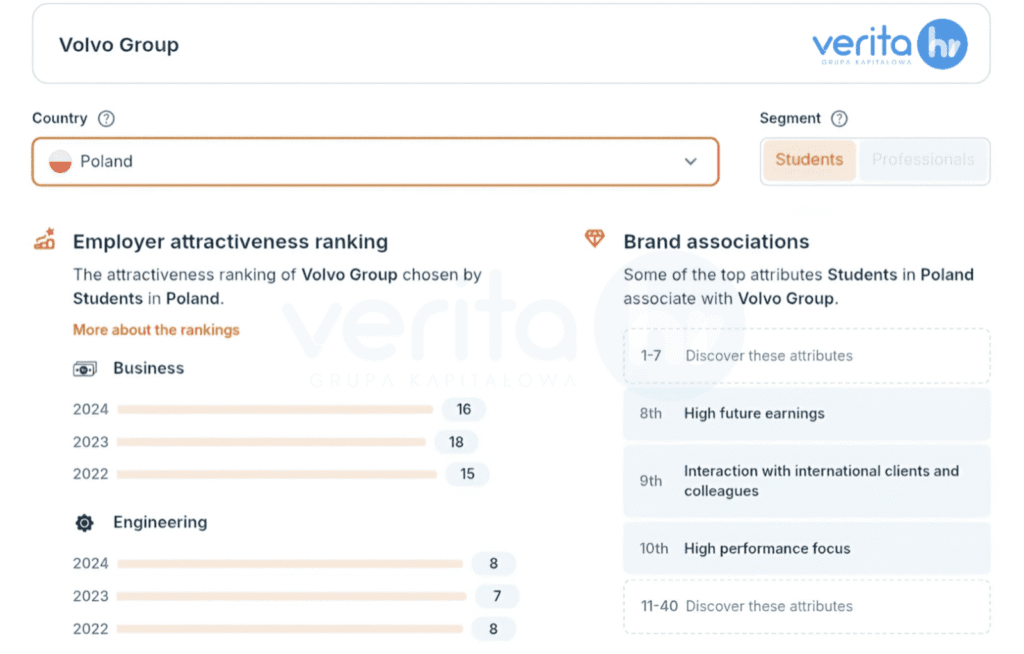Click the Engineering category gear icon
This screenshot has height=654, width=1024.
click(85, 523)
